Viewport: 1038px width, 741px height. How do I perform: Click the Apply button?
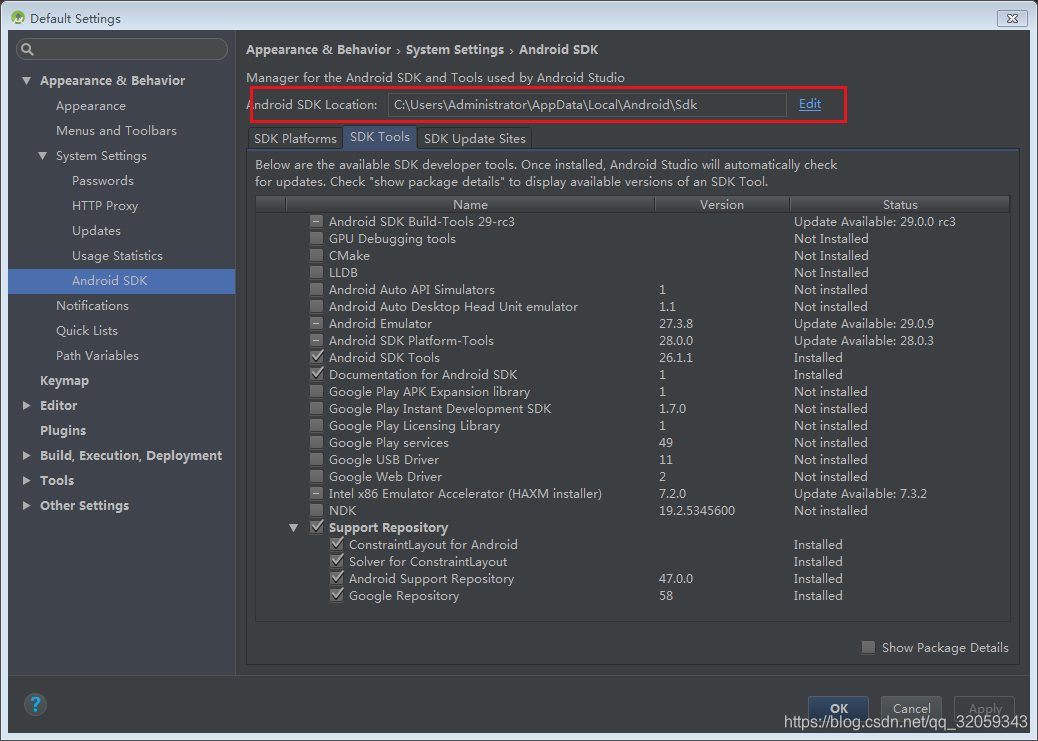click(984, 708)
